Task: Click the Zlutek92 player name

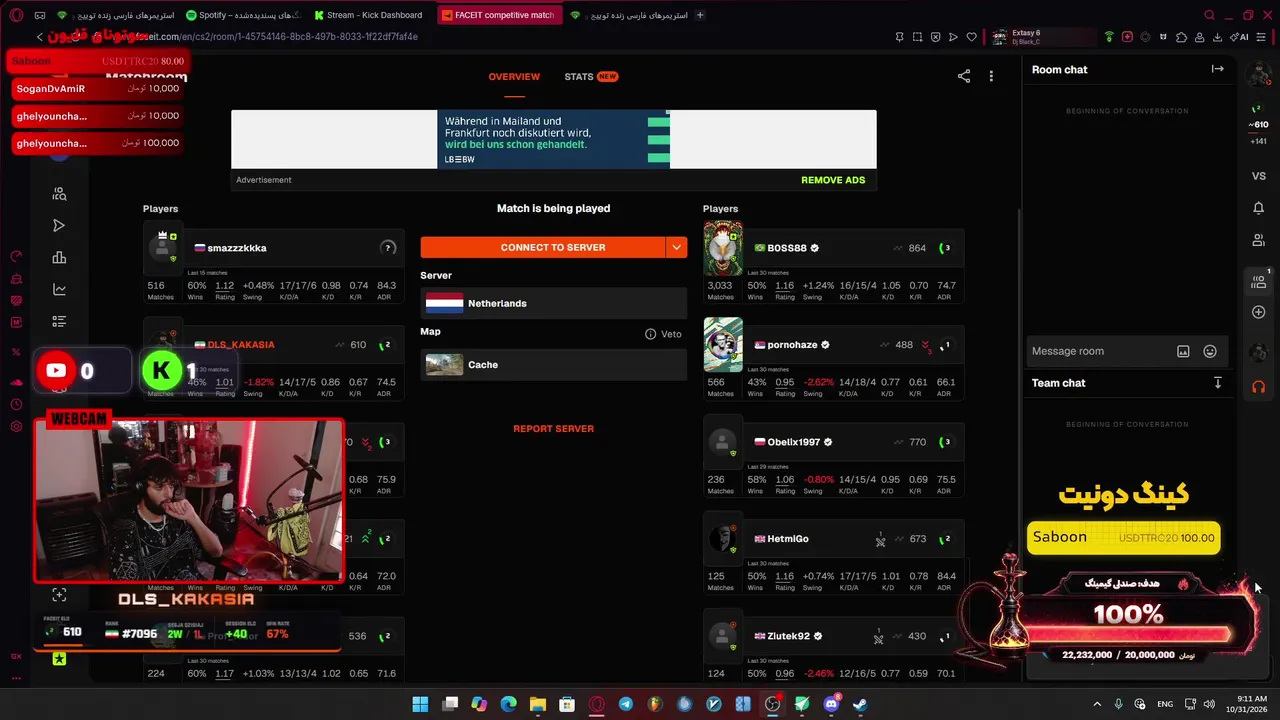Action: point(789,636)
